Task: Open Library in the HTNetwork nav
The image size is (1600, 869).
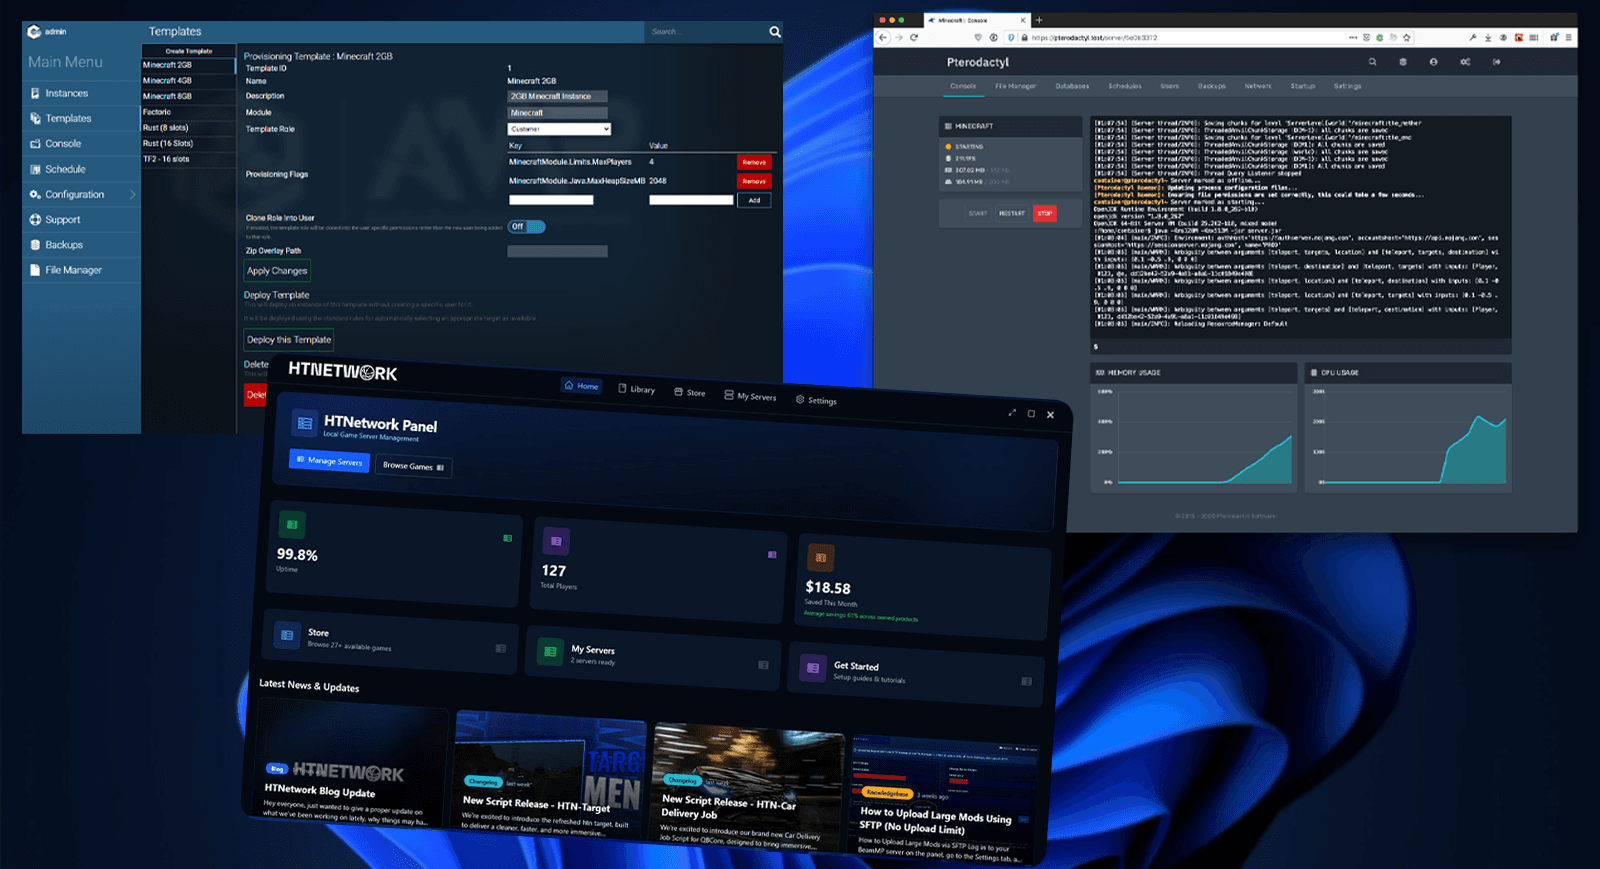Action: pyautogui.click(x=637, y=389)
